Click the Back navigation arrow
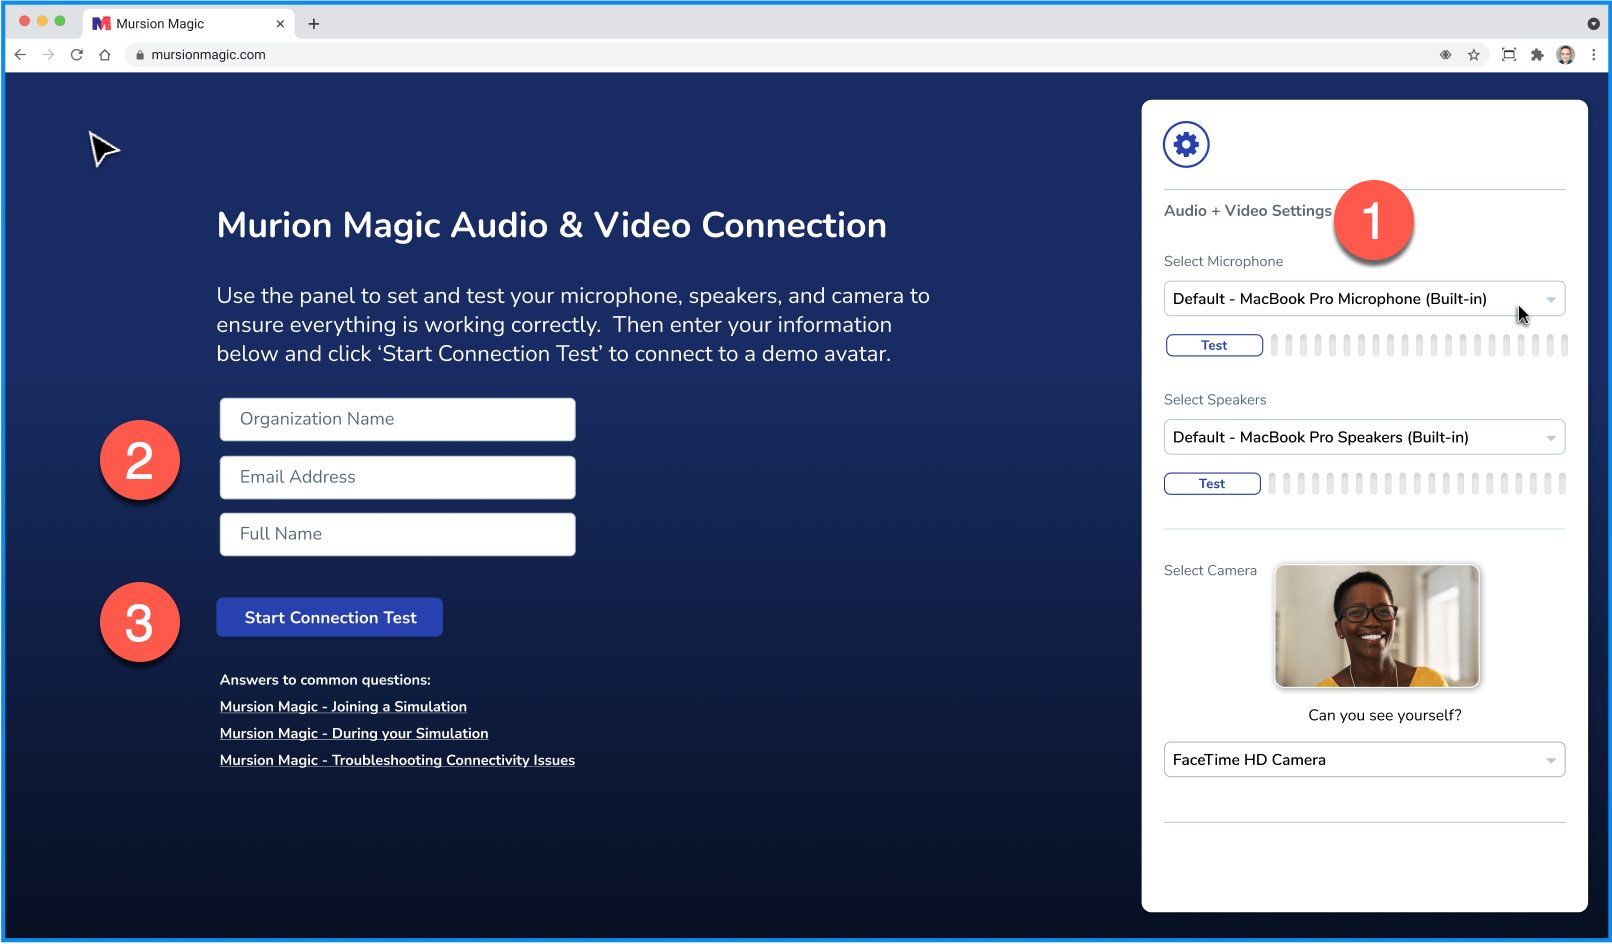Viewport: 1612px width, 944px height. (20, 55)
